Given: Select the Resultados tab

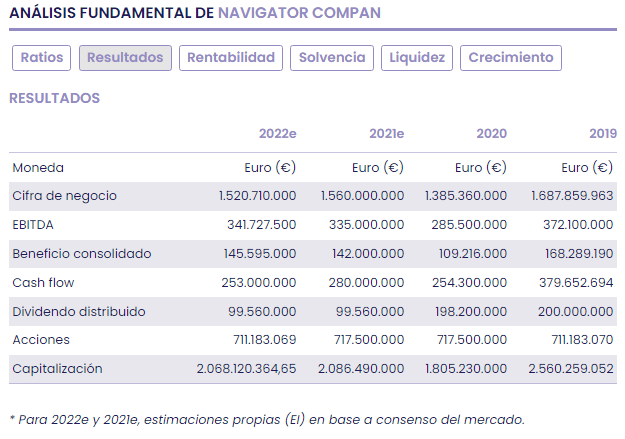Looking at the screenshot, I should (x=125, y=58).
